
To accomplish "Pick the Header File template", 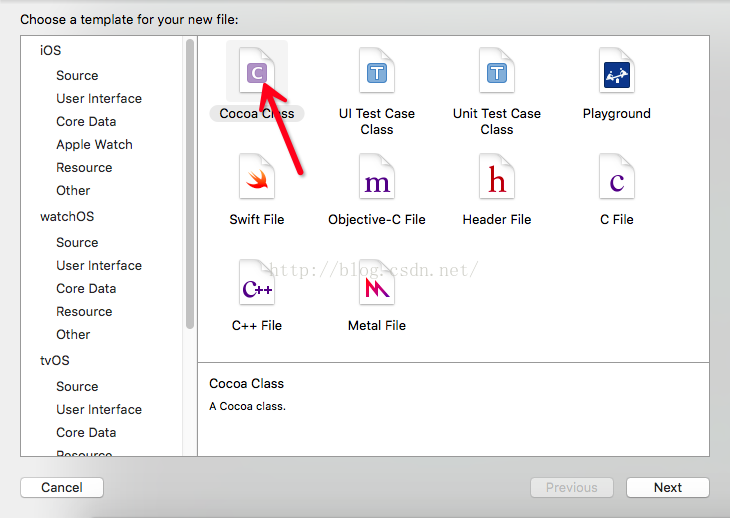I will (497, 180).
